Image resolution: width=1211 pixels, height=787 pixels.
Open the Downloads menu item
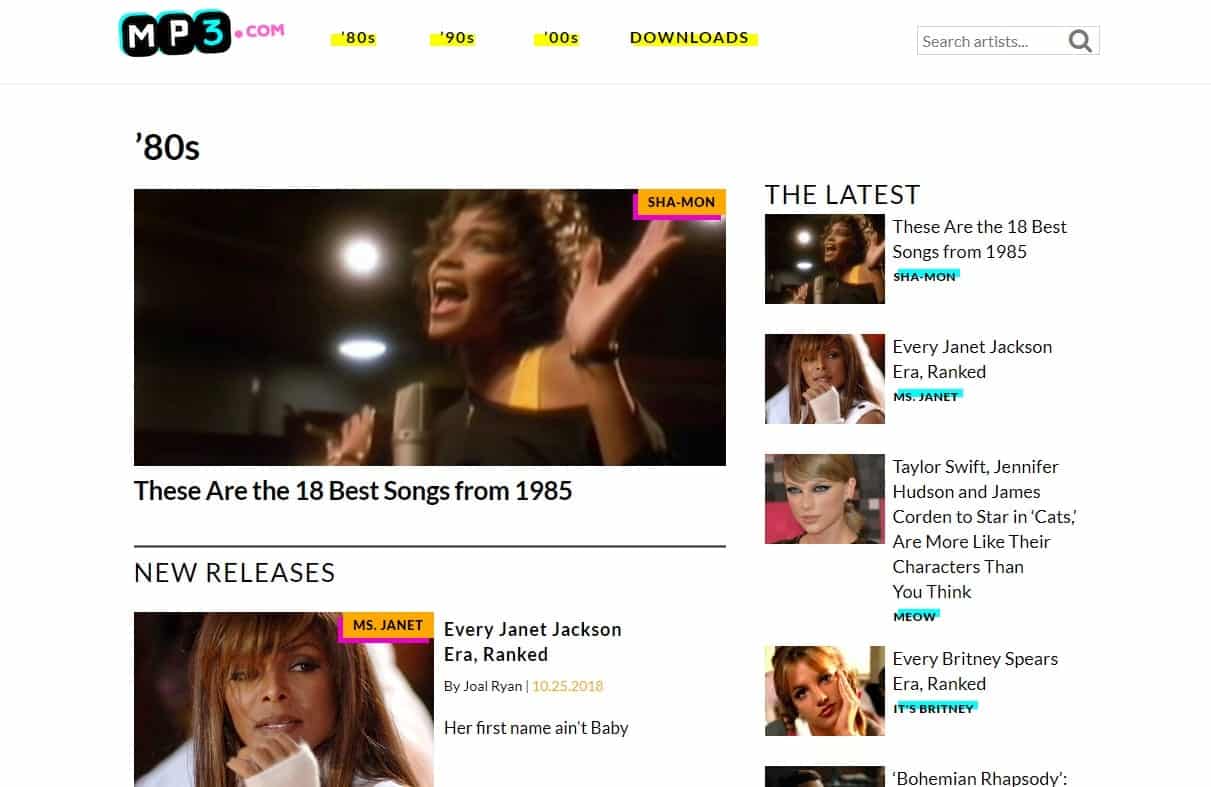(690, 38)
